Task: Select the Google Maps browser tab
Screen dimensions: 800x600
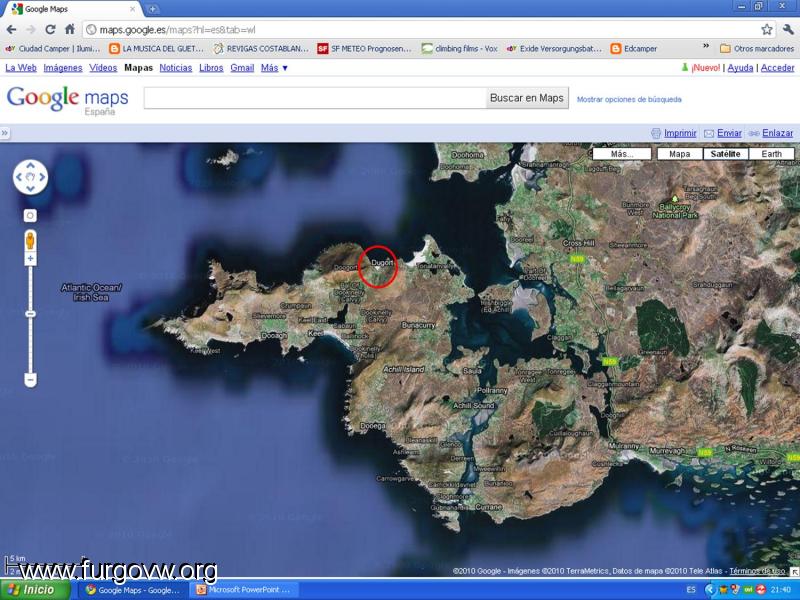Action: click(x=71, y=9)
